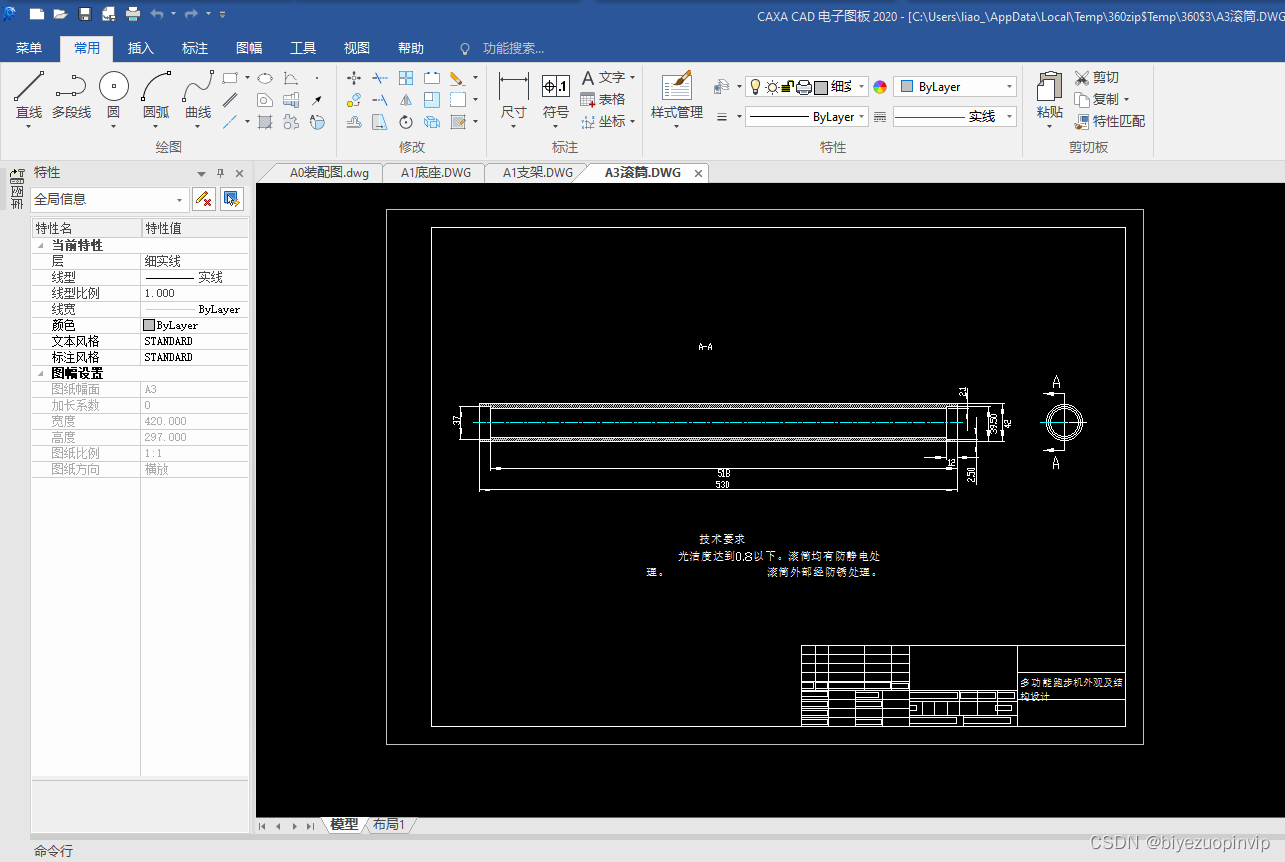
Task: Switch to the 标注 ribbon tab
Action: point(195,48)
